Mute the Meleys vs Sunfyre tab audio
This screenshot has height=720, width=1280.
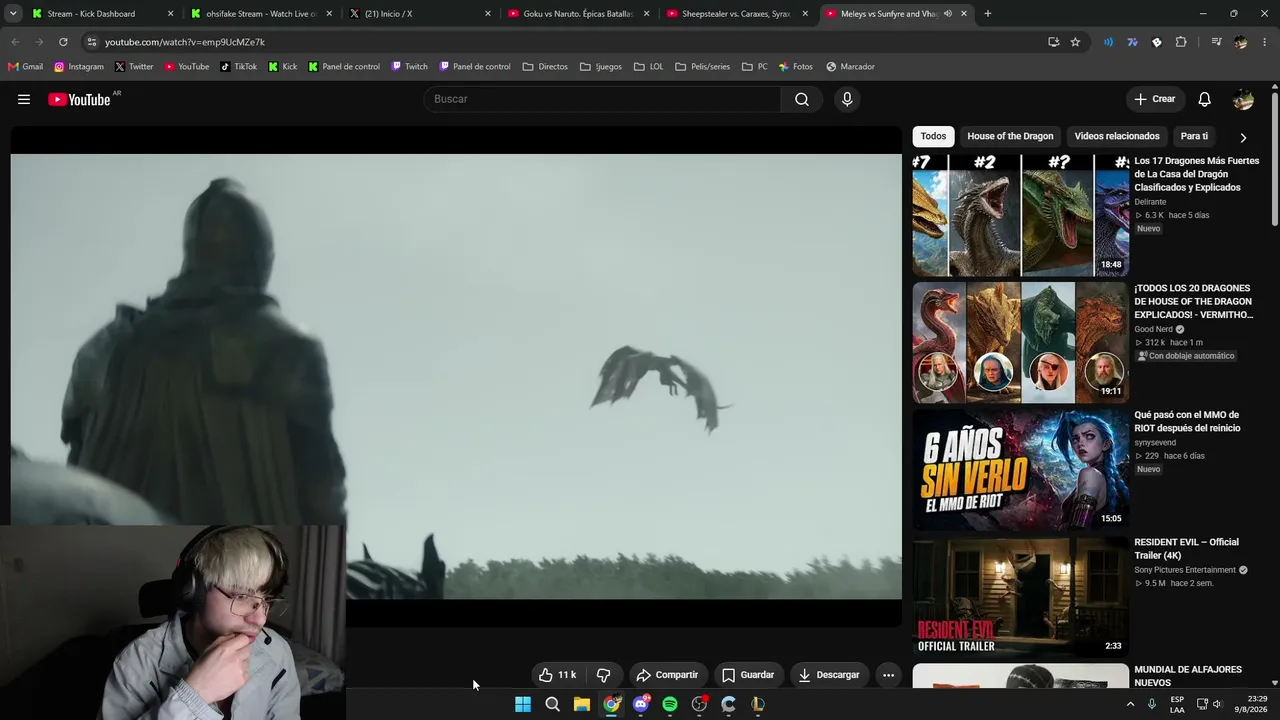click(x=947, y=14)
